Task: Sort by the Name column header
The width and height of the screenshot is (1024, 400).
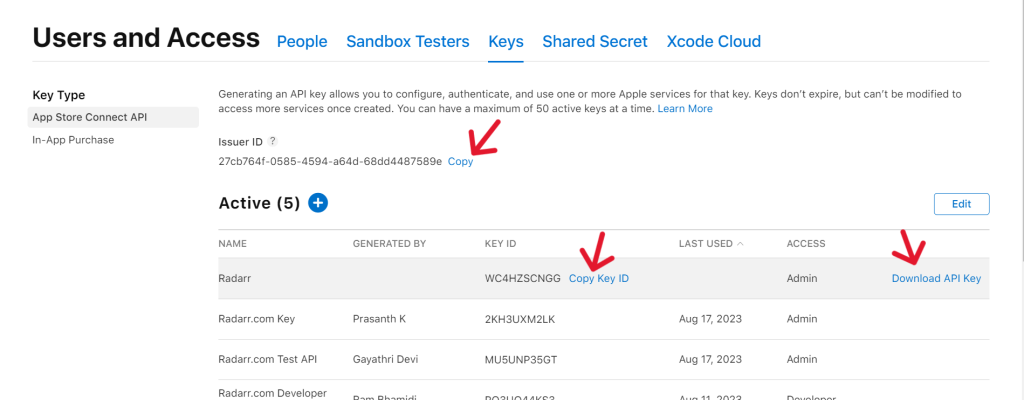Action: 232,244
